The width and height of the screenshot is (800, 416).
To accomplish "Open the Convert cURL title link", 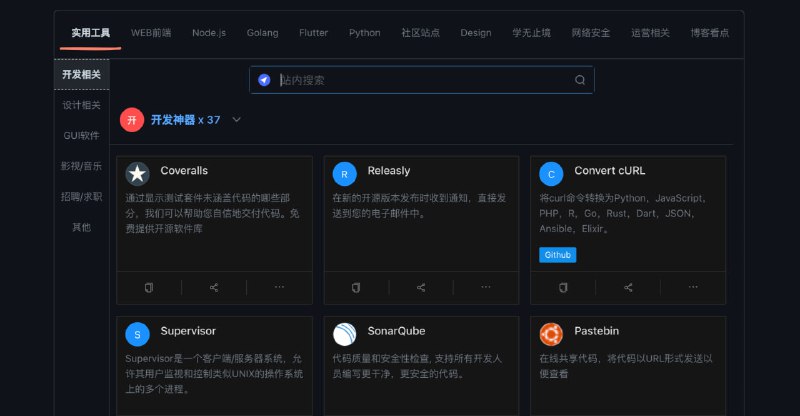I will 610,171.
